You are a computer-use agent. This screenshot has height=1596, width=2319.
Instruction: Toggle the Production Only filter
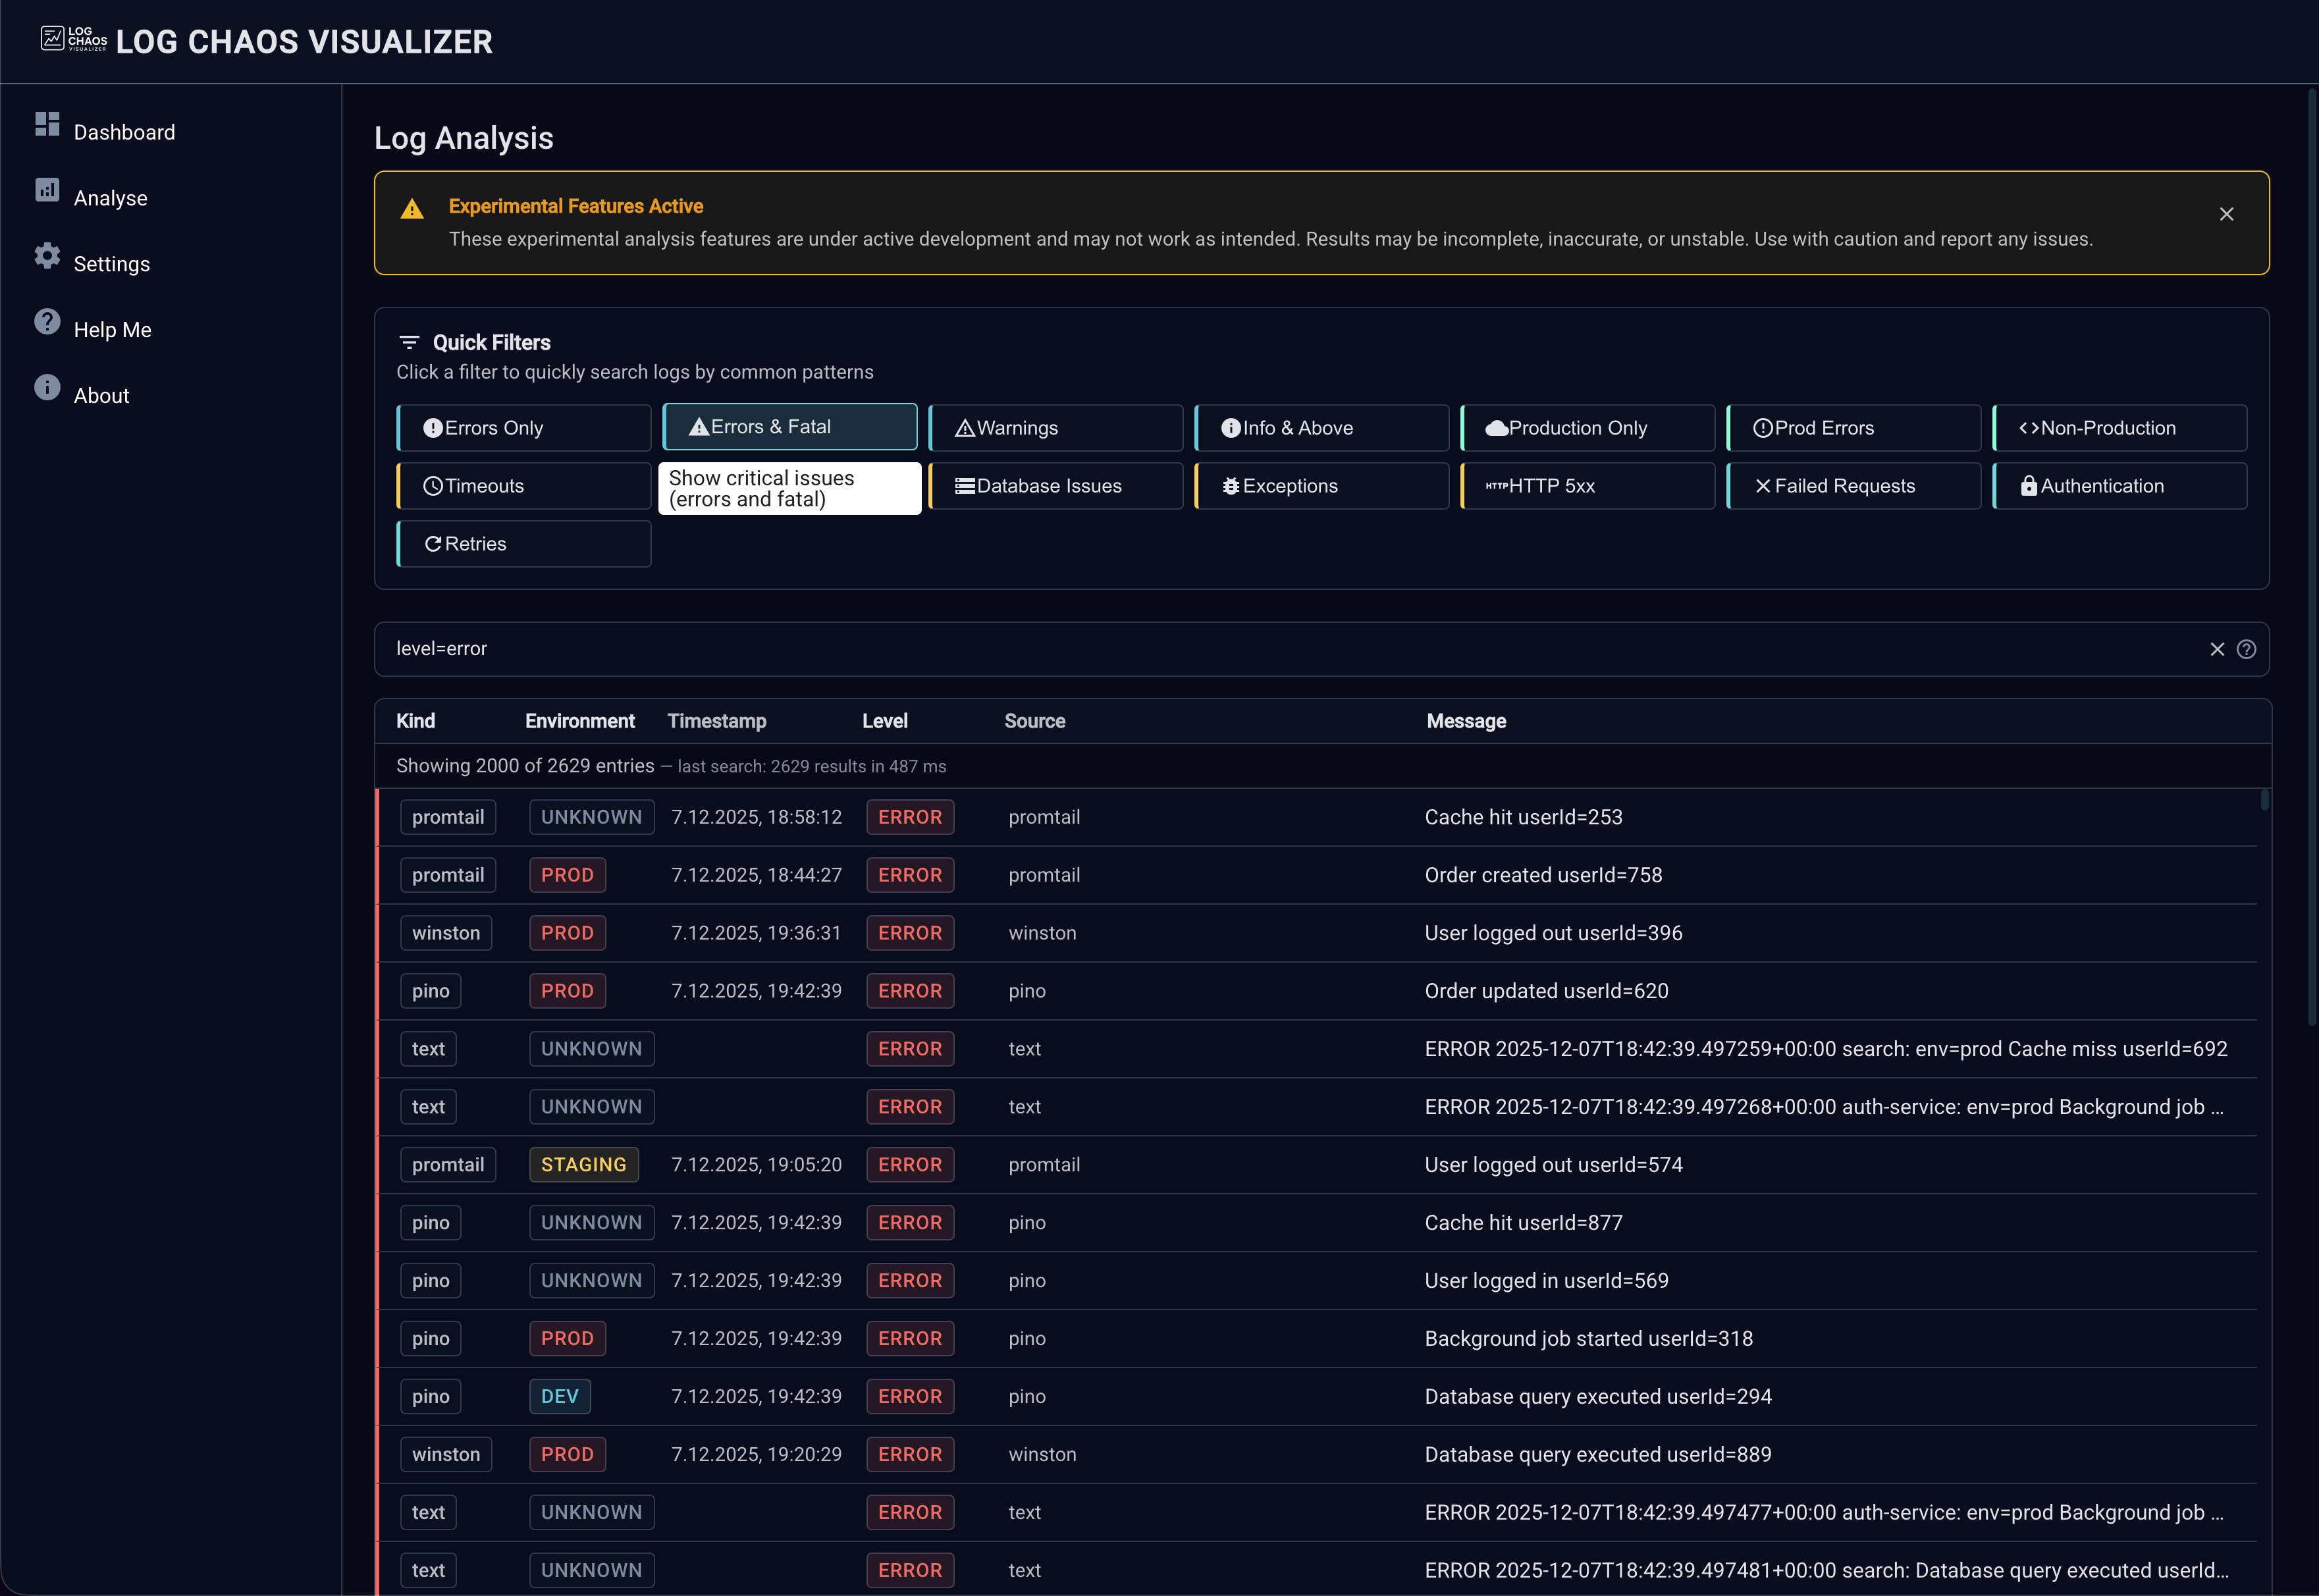pos(1587,428)
